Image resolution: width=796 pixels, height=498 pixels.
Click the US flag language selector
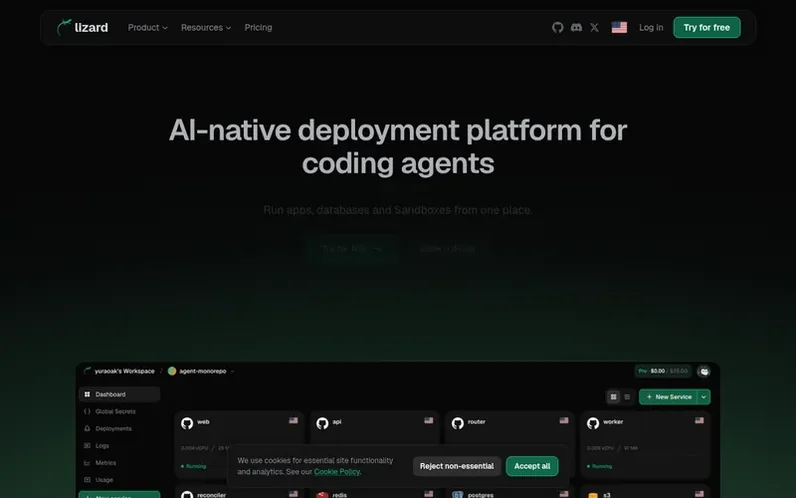(x=619, y=27)
